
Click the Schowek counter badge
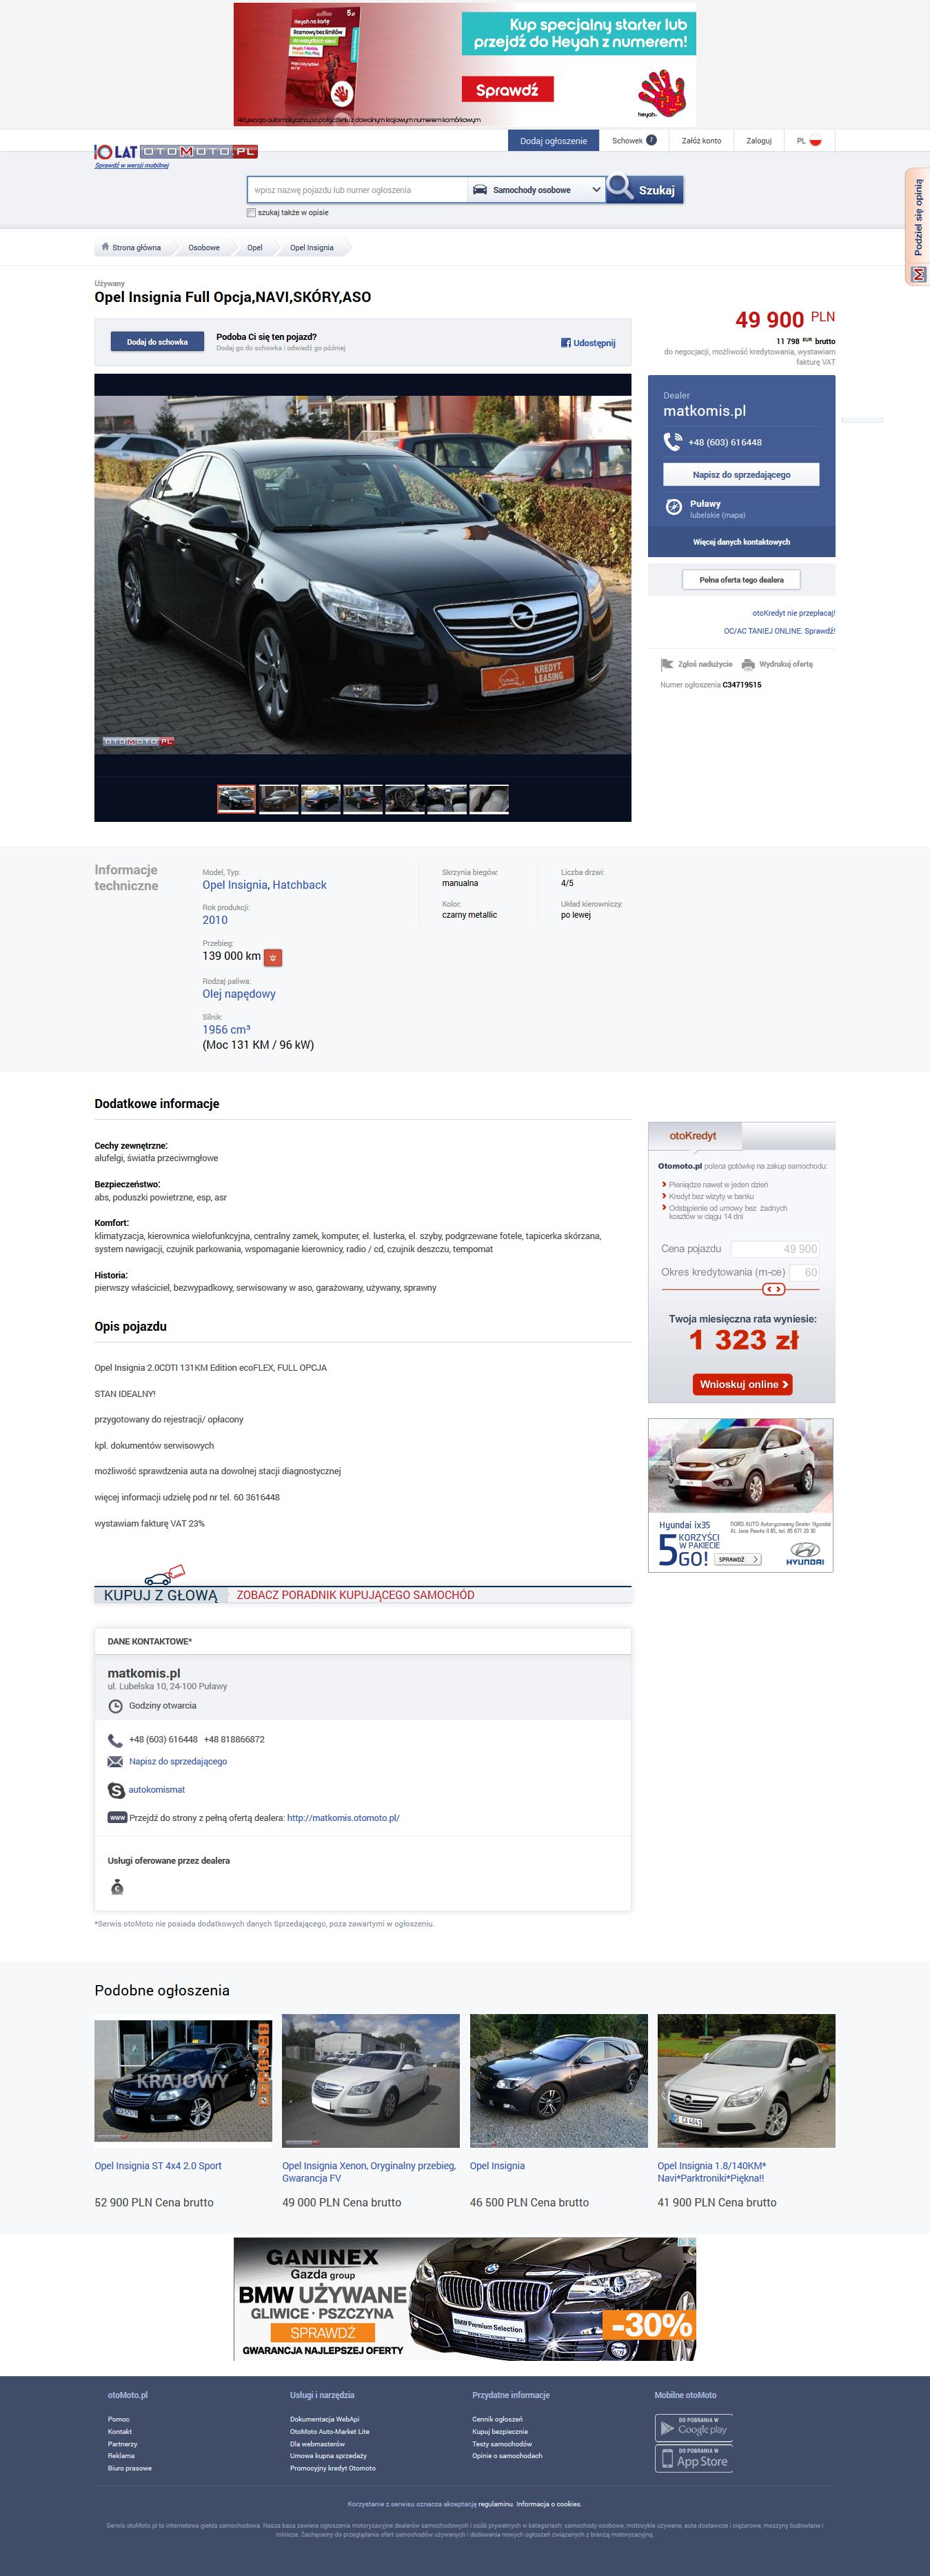click(x=651, y=140)
